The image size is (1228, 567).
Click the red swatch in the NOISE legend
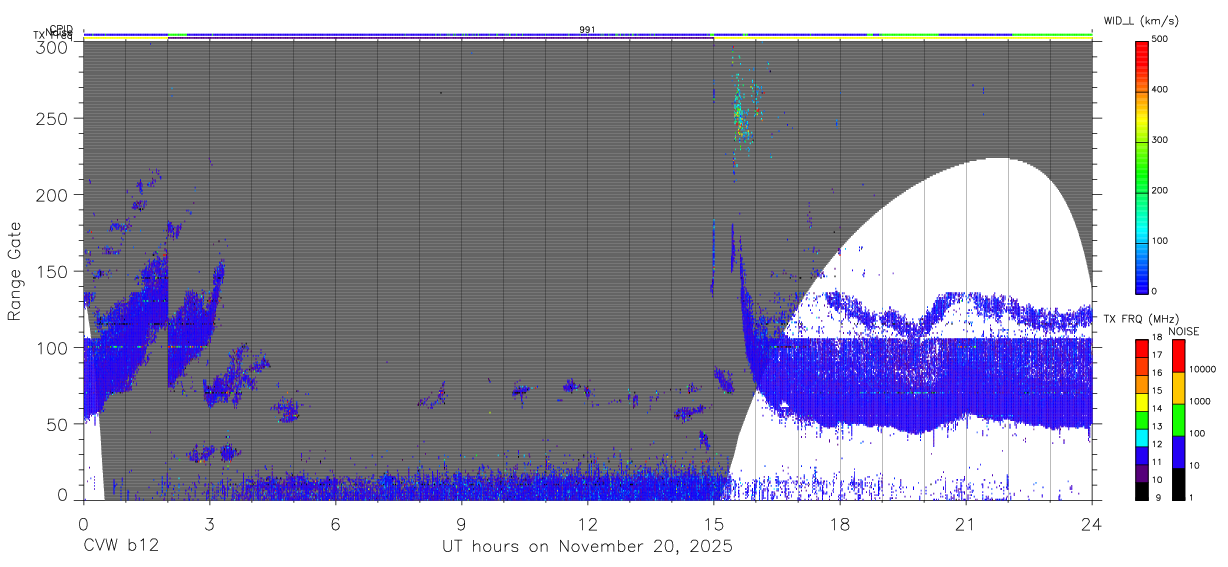coord(1178,356)
